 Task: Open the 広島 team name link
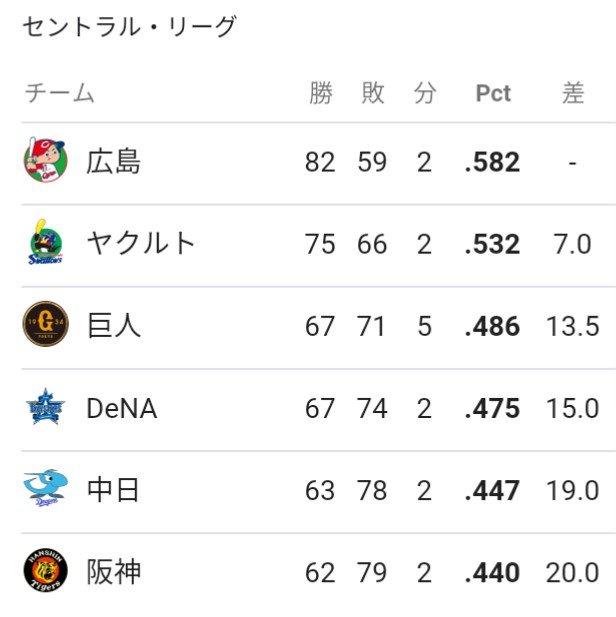[113, 162]
